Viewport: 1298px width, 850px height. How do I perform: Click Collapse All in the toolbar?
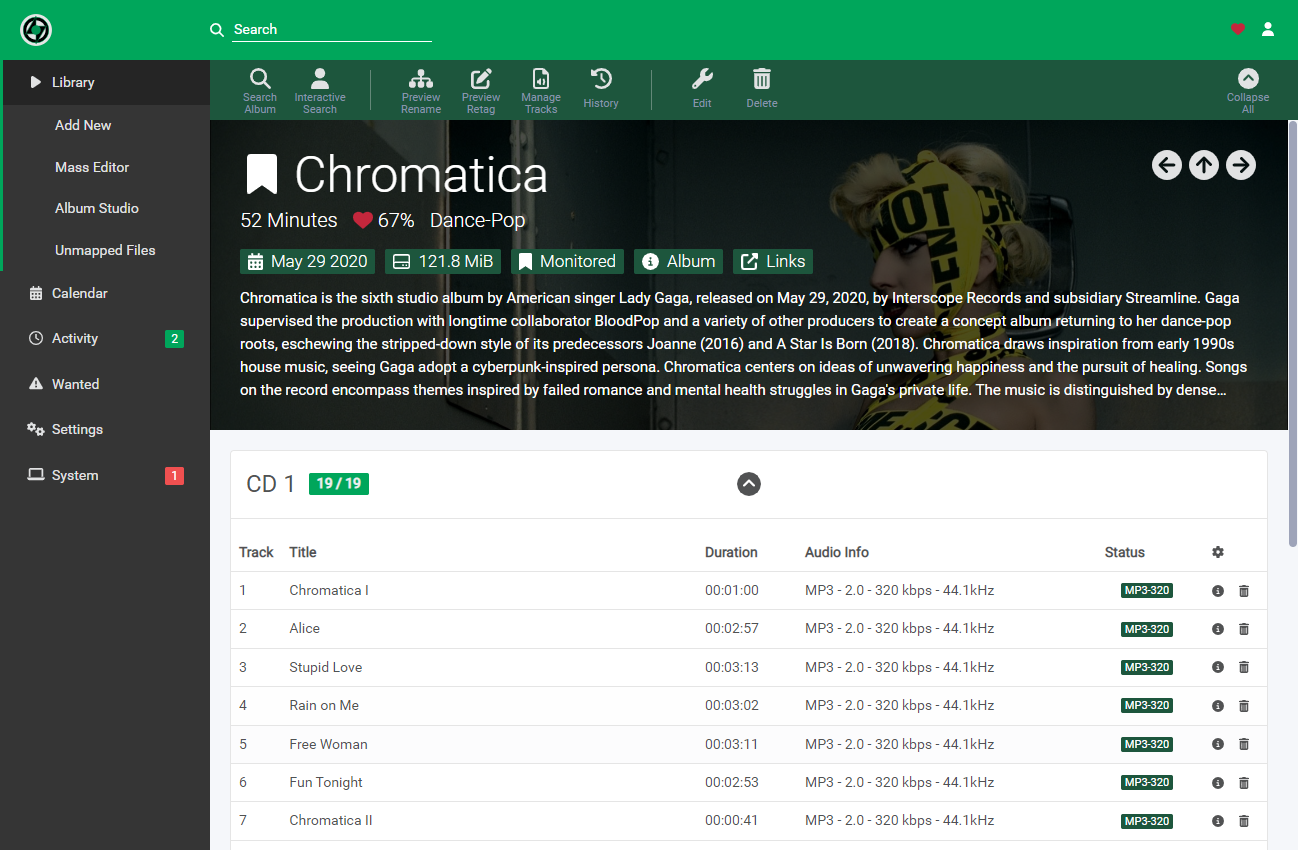(1248, 90)
